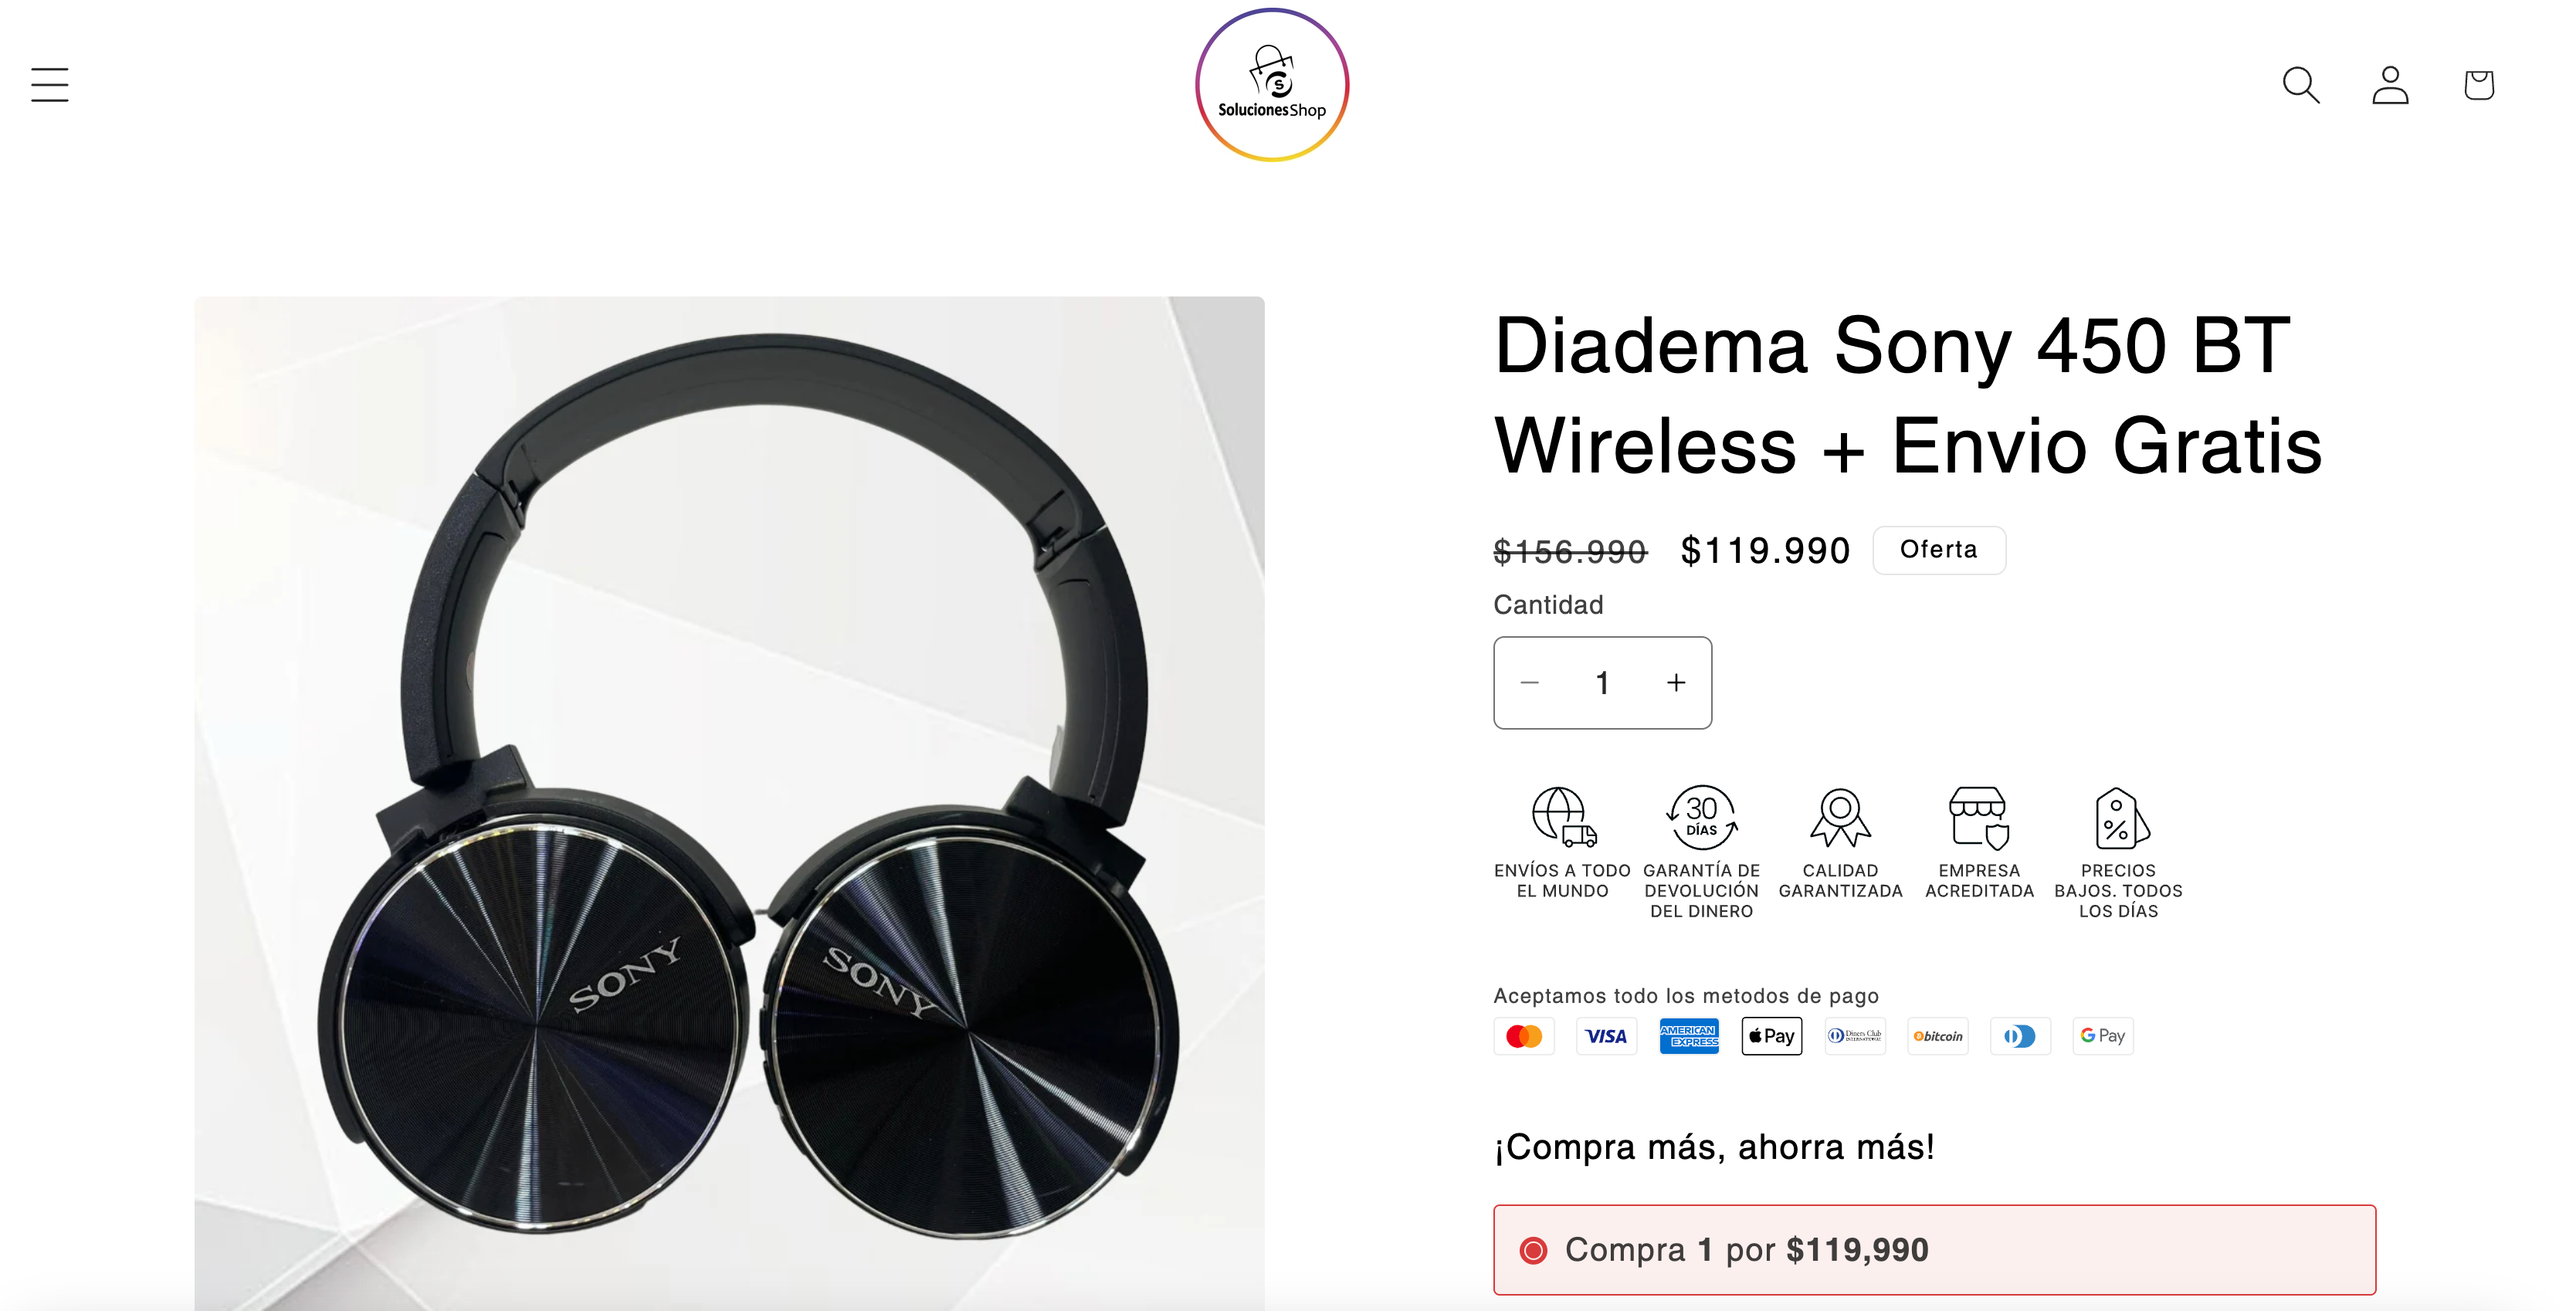Click the Envíos a todo el mundo icon

point(1563,817)
